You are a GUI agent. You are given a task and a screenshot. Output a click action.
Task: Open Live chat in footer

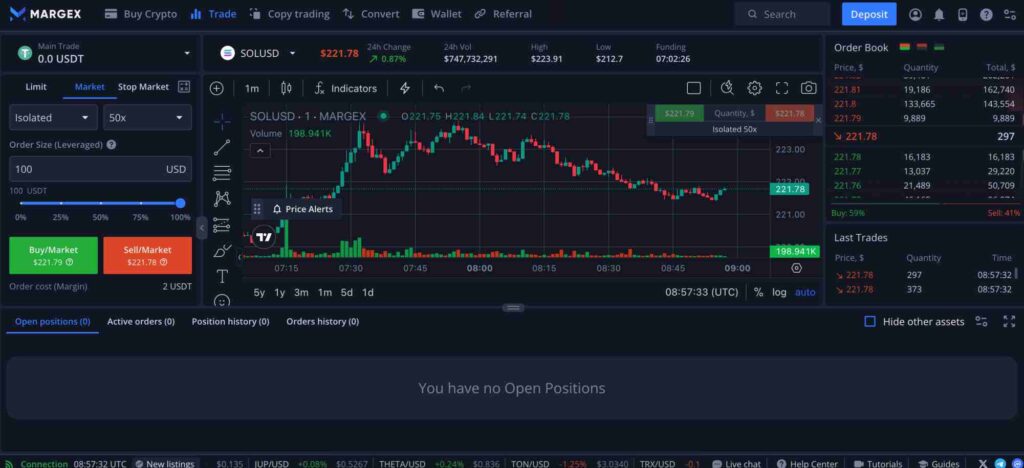(737, 463)
